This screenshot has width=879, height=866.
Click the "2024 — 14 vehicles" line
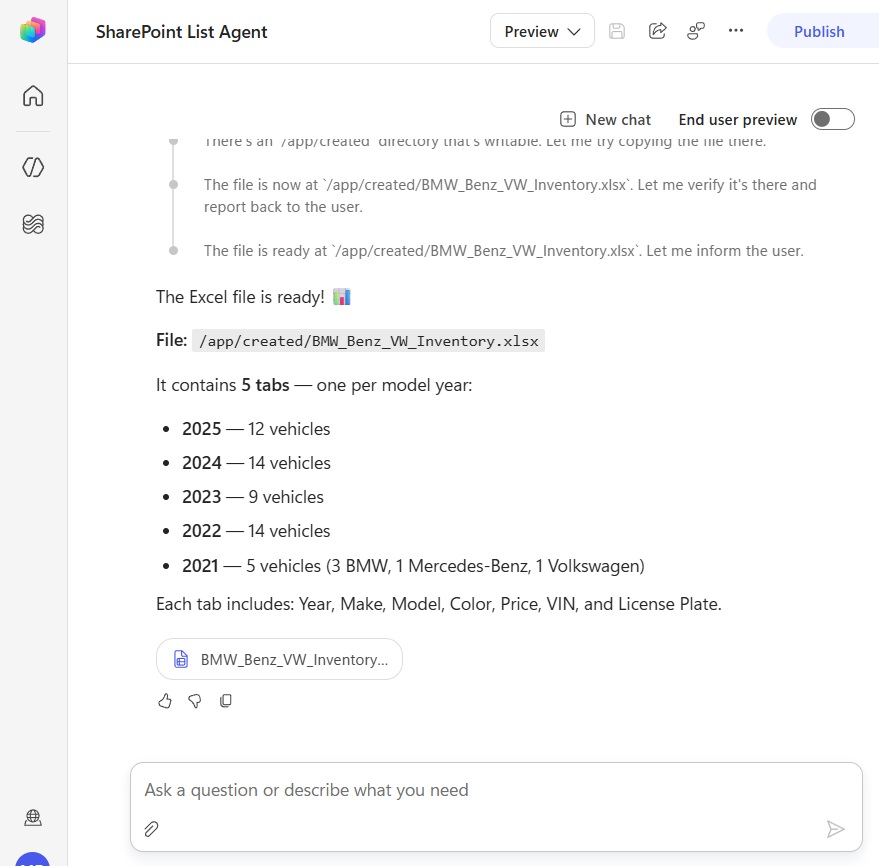(256, 463)
